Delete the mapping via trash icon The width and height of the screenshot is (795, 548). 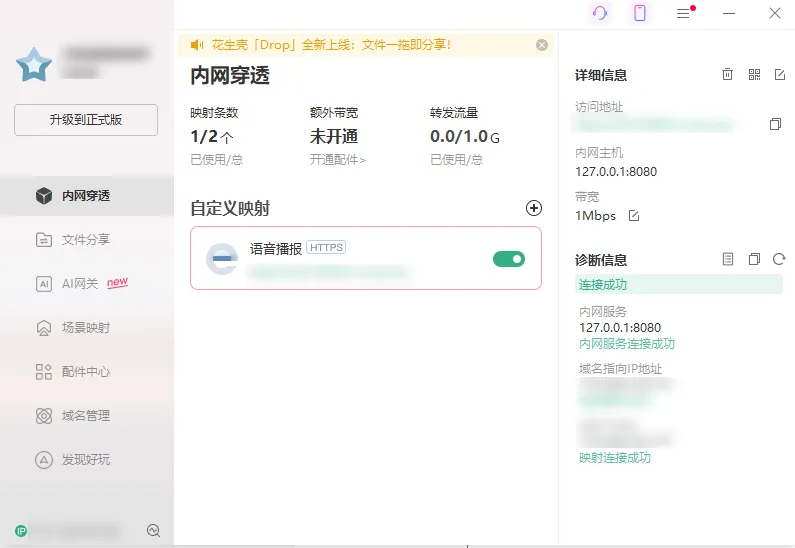(727, 75)
